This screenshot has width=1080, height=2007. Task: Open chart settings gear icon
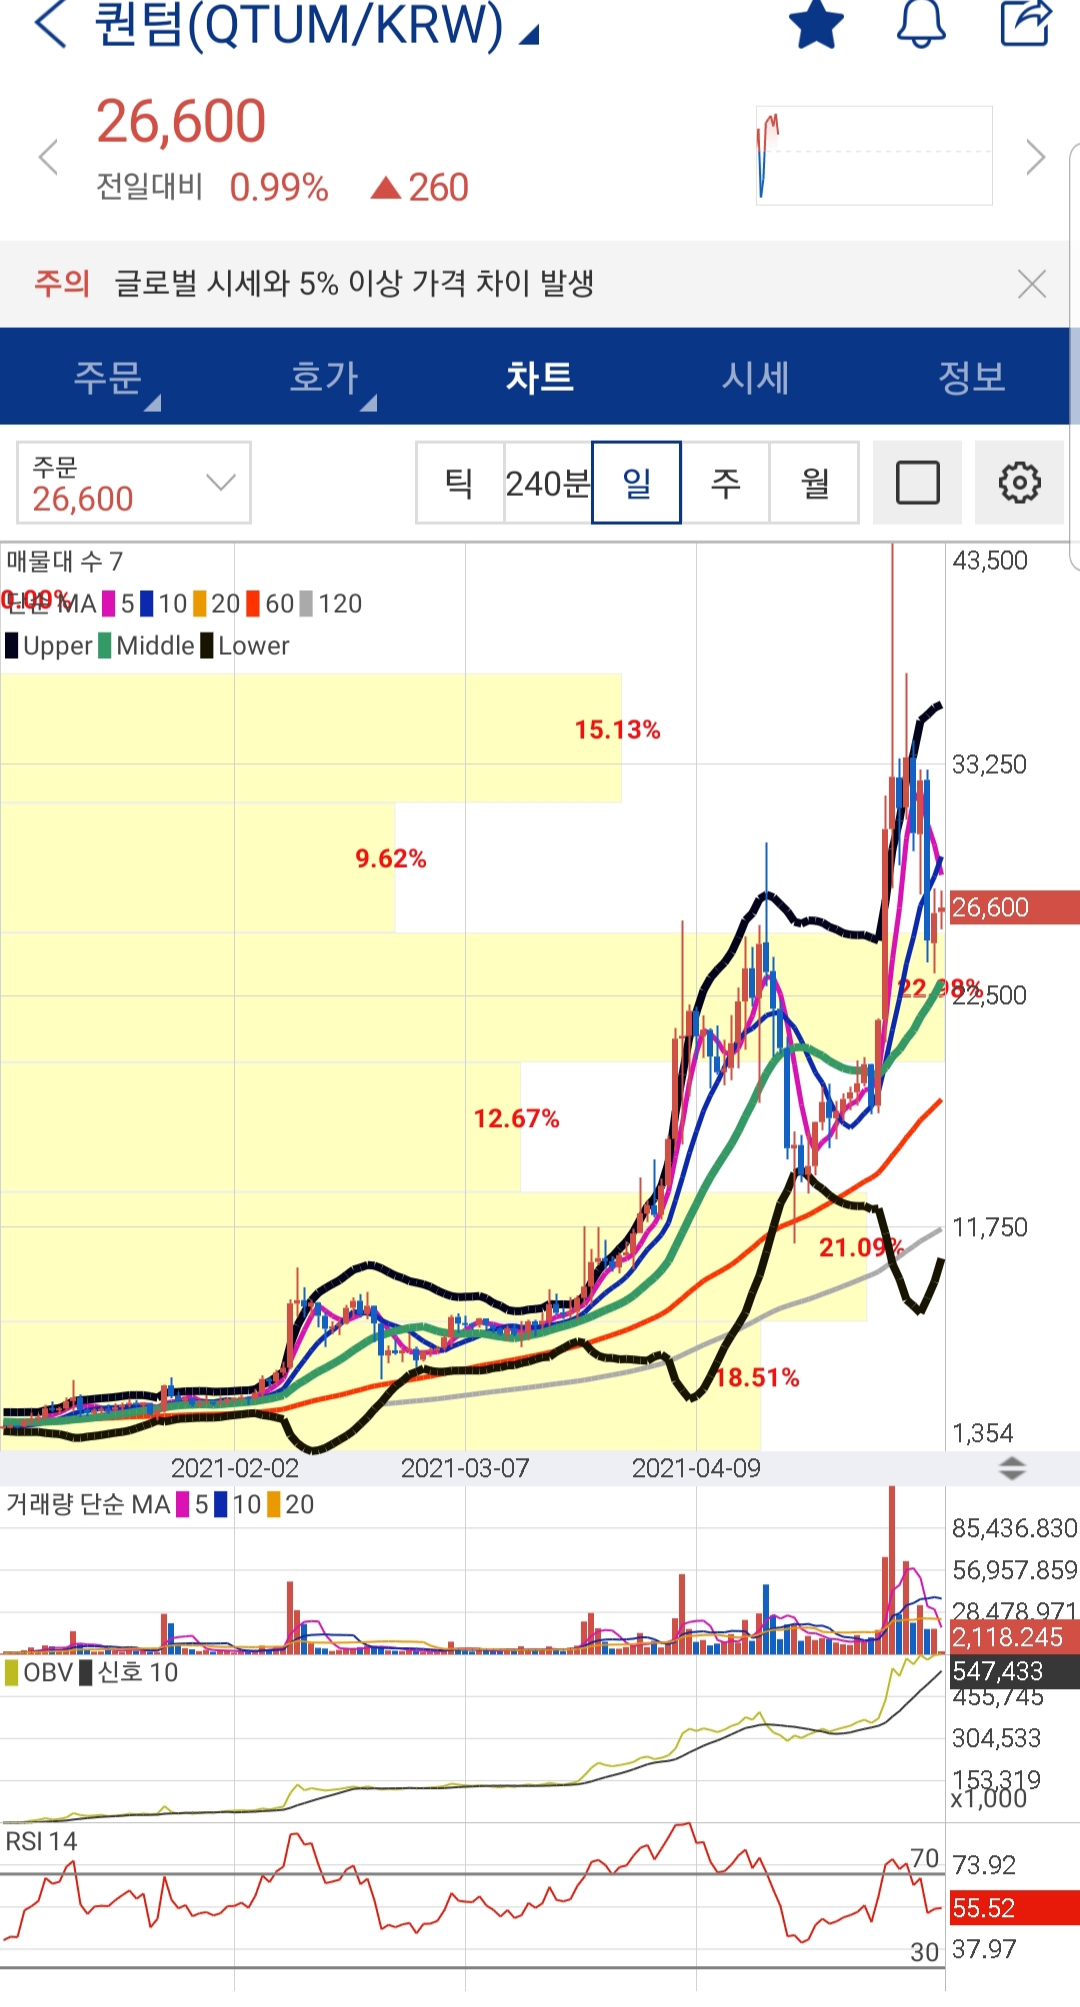point(1019,483)
